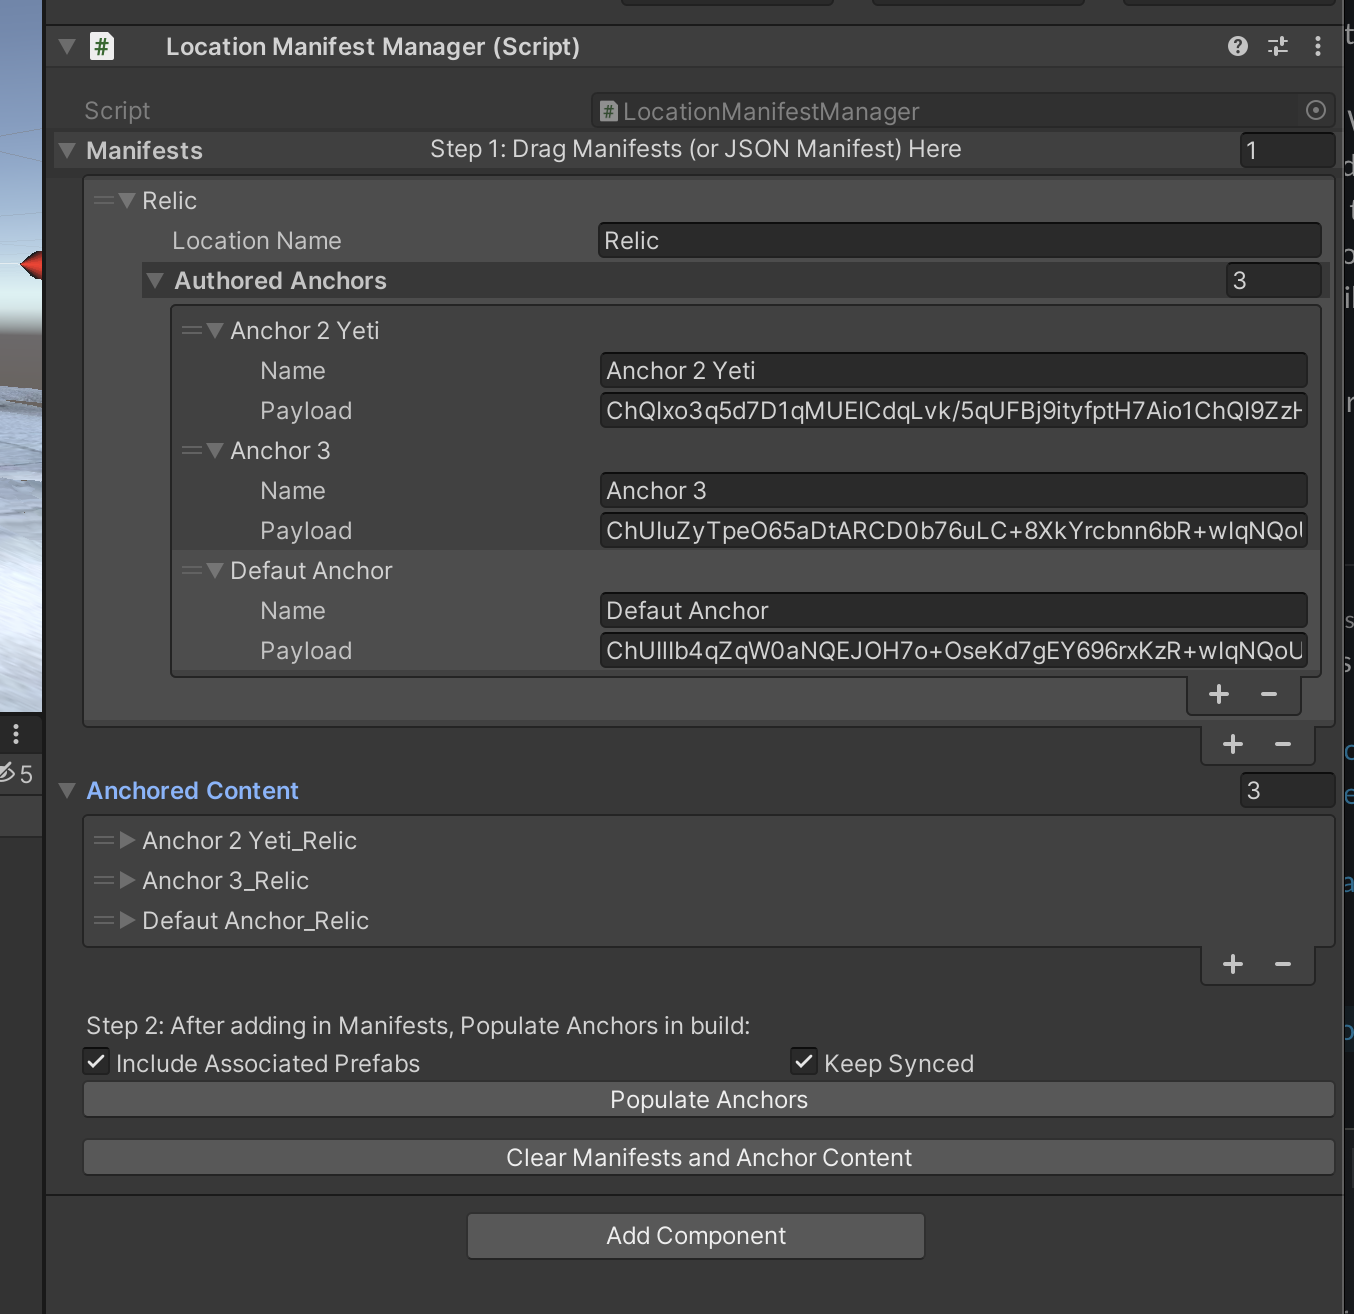Edit Anchor 2 Yeti payload field
This screenshot has width=1354, height=1314.
pyautogui.click(x=954, y=411)
